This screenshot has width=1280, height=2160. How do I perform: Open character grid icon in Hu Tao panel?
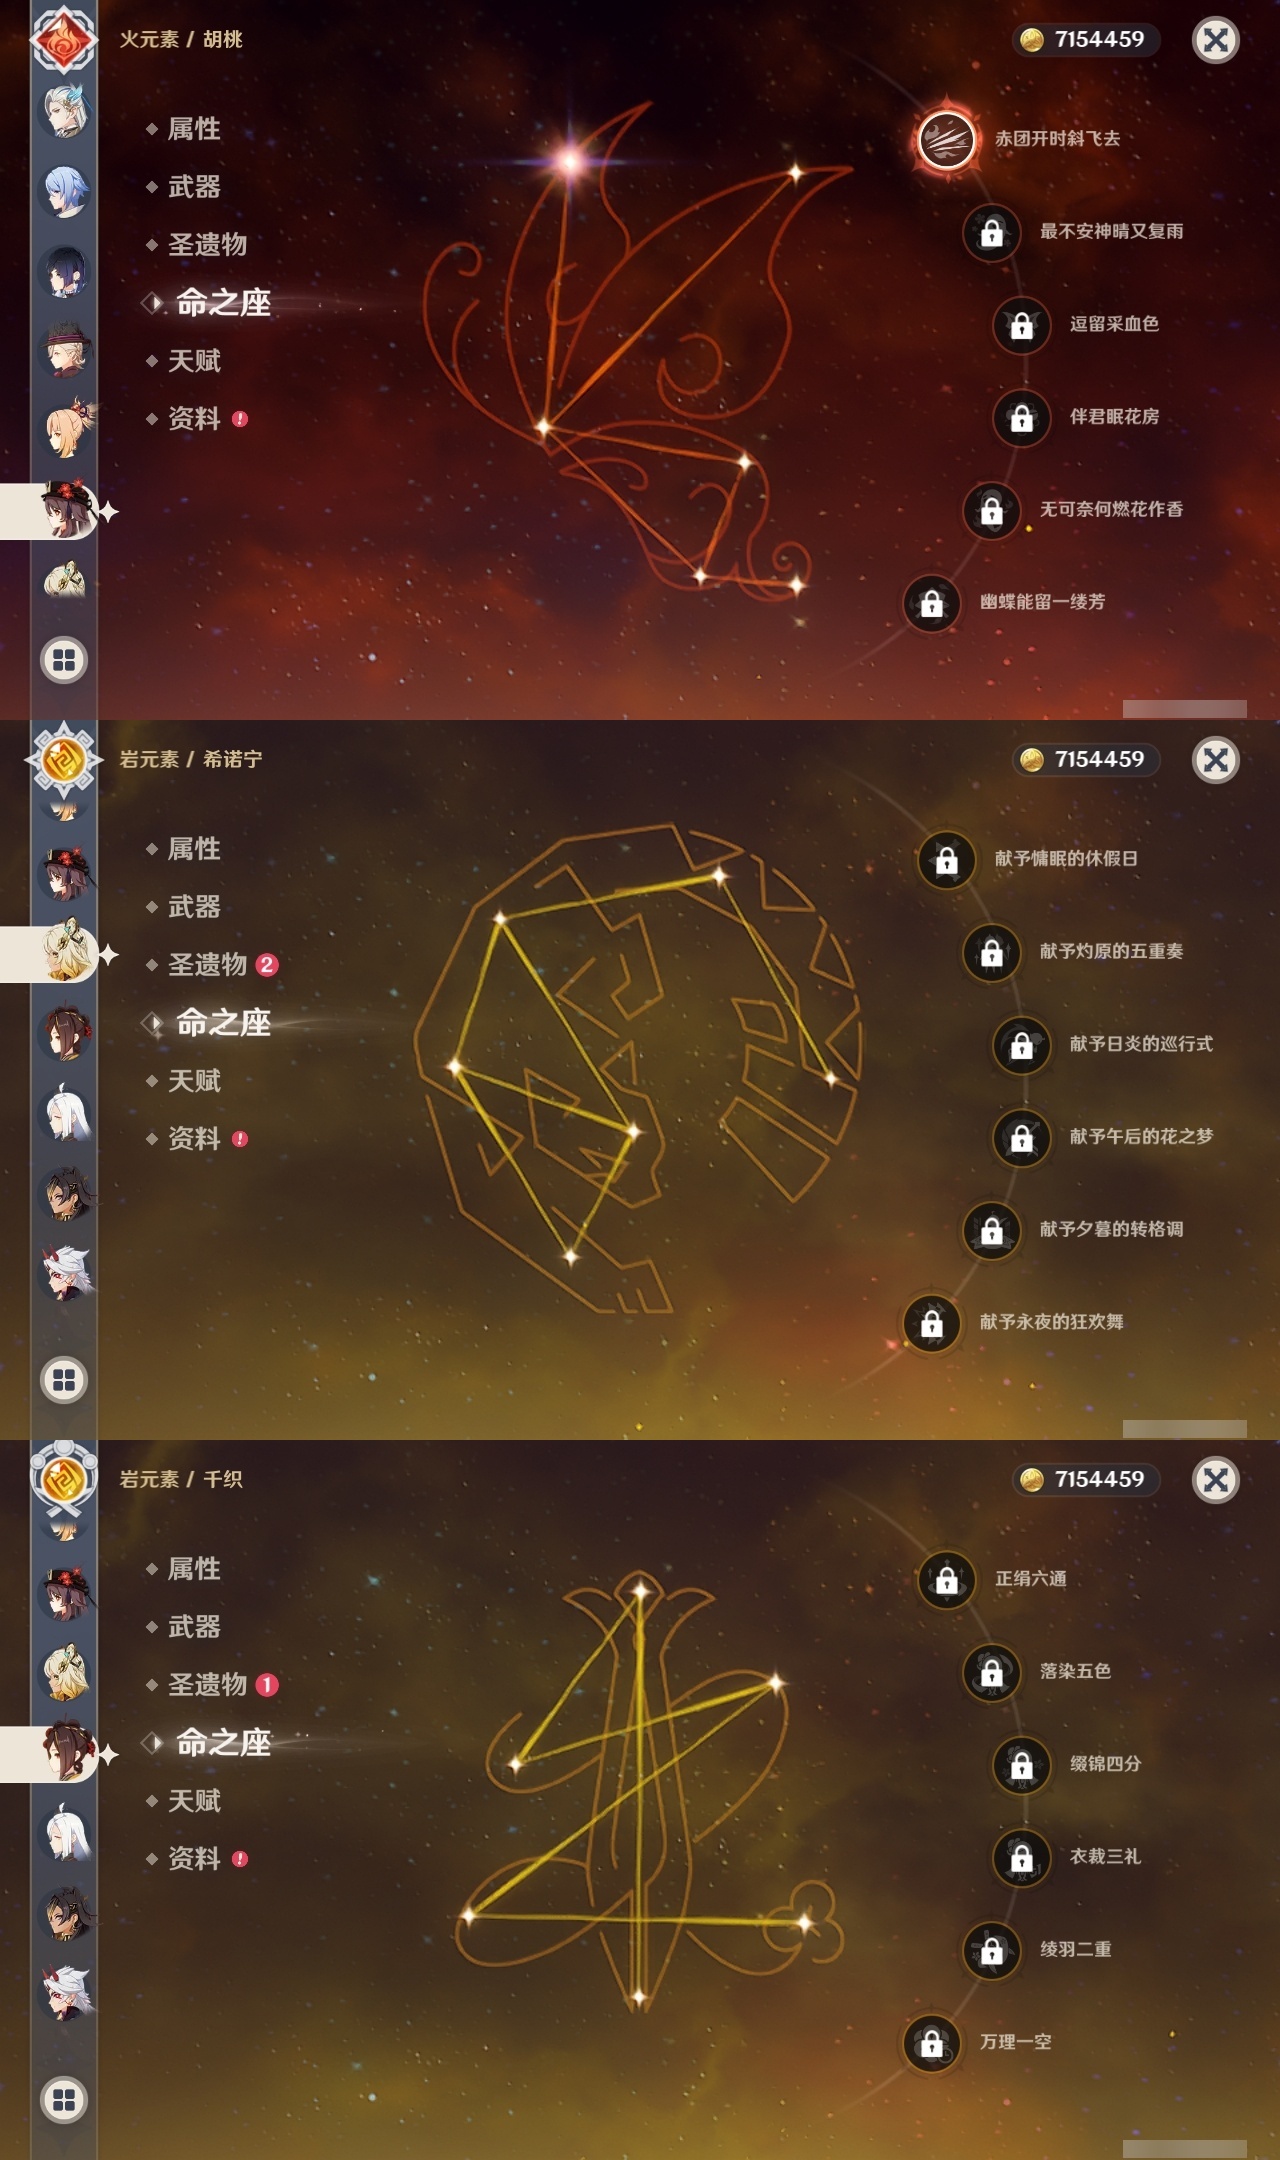pyautogui.click(x=64, y=660)
